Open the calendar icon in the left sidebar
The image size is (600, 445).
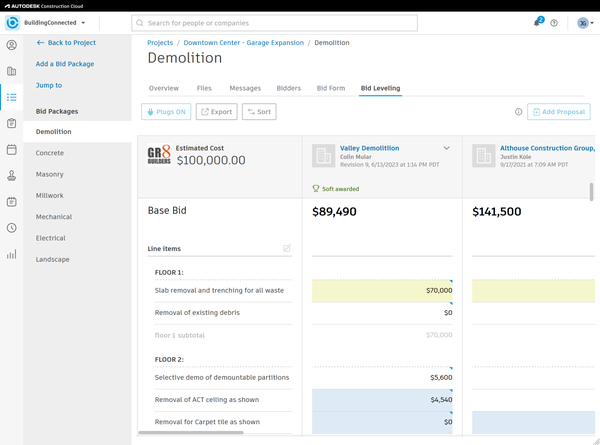[11, 149]
